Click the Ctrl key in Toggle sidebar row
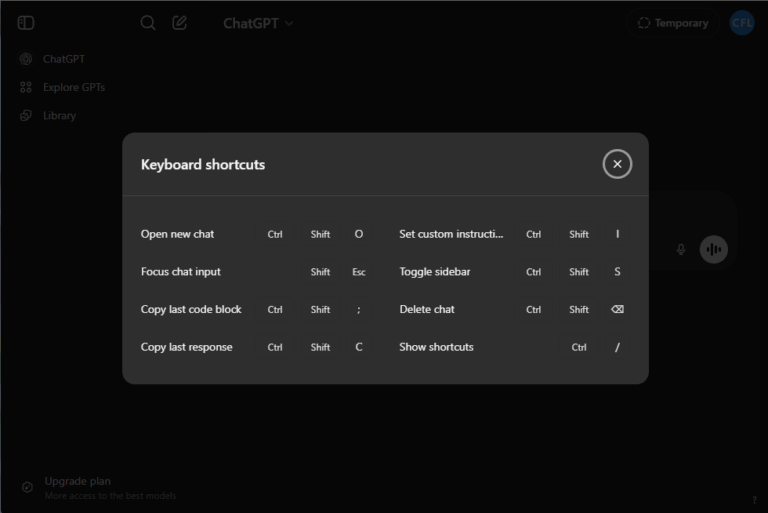 (533, 272)
